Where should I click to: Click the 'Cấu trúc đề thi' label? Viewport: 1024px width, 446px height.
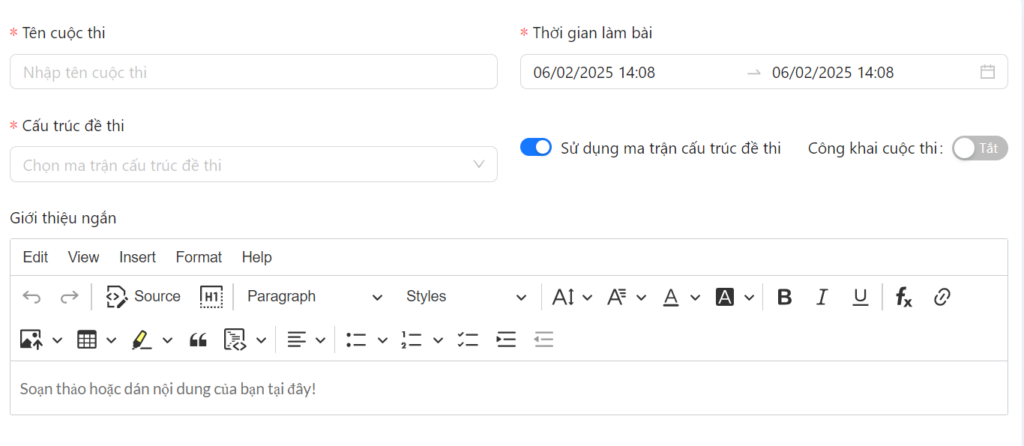(x=73, y=126)
